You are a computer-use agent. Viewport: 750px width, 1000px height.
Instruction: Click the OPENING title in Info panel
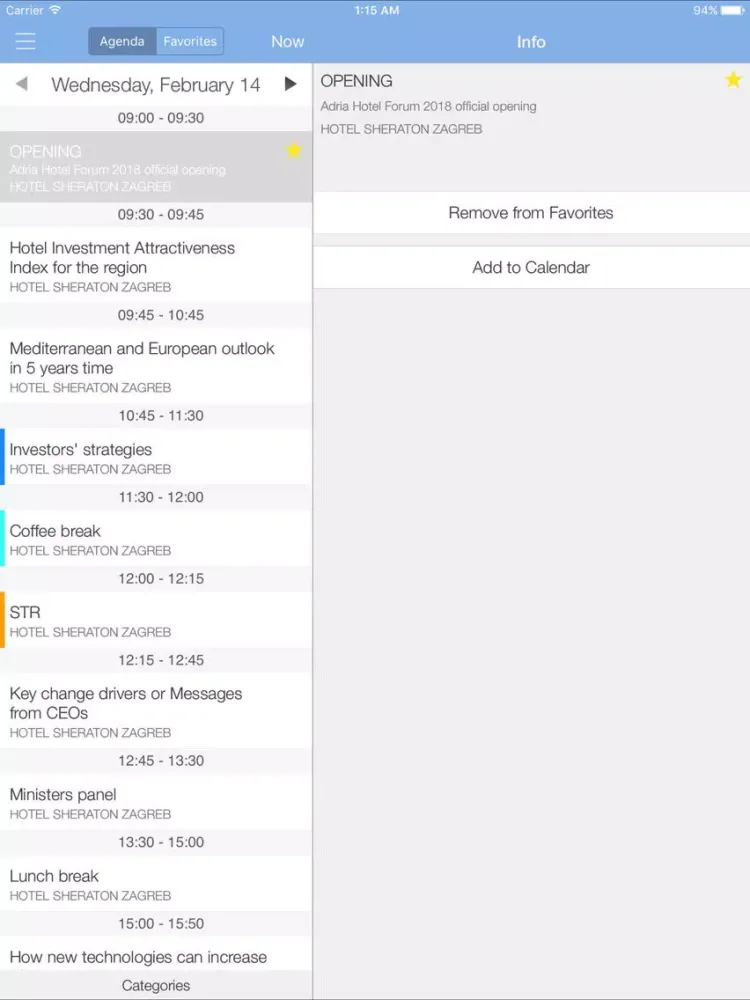coord(357,81)
